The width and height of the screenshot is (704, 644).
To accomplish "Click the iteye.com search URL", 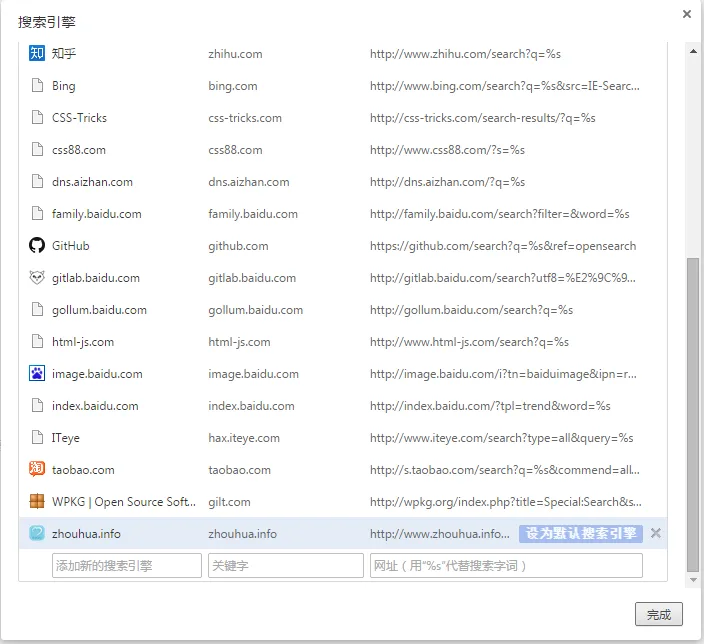I will pos(502,438).
